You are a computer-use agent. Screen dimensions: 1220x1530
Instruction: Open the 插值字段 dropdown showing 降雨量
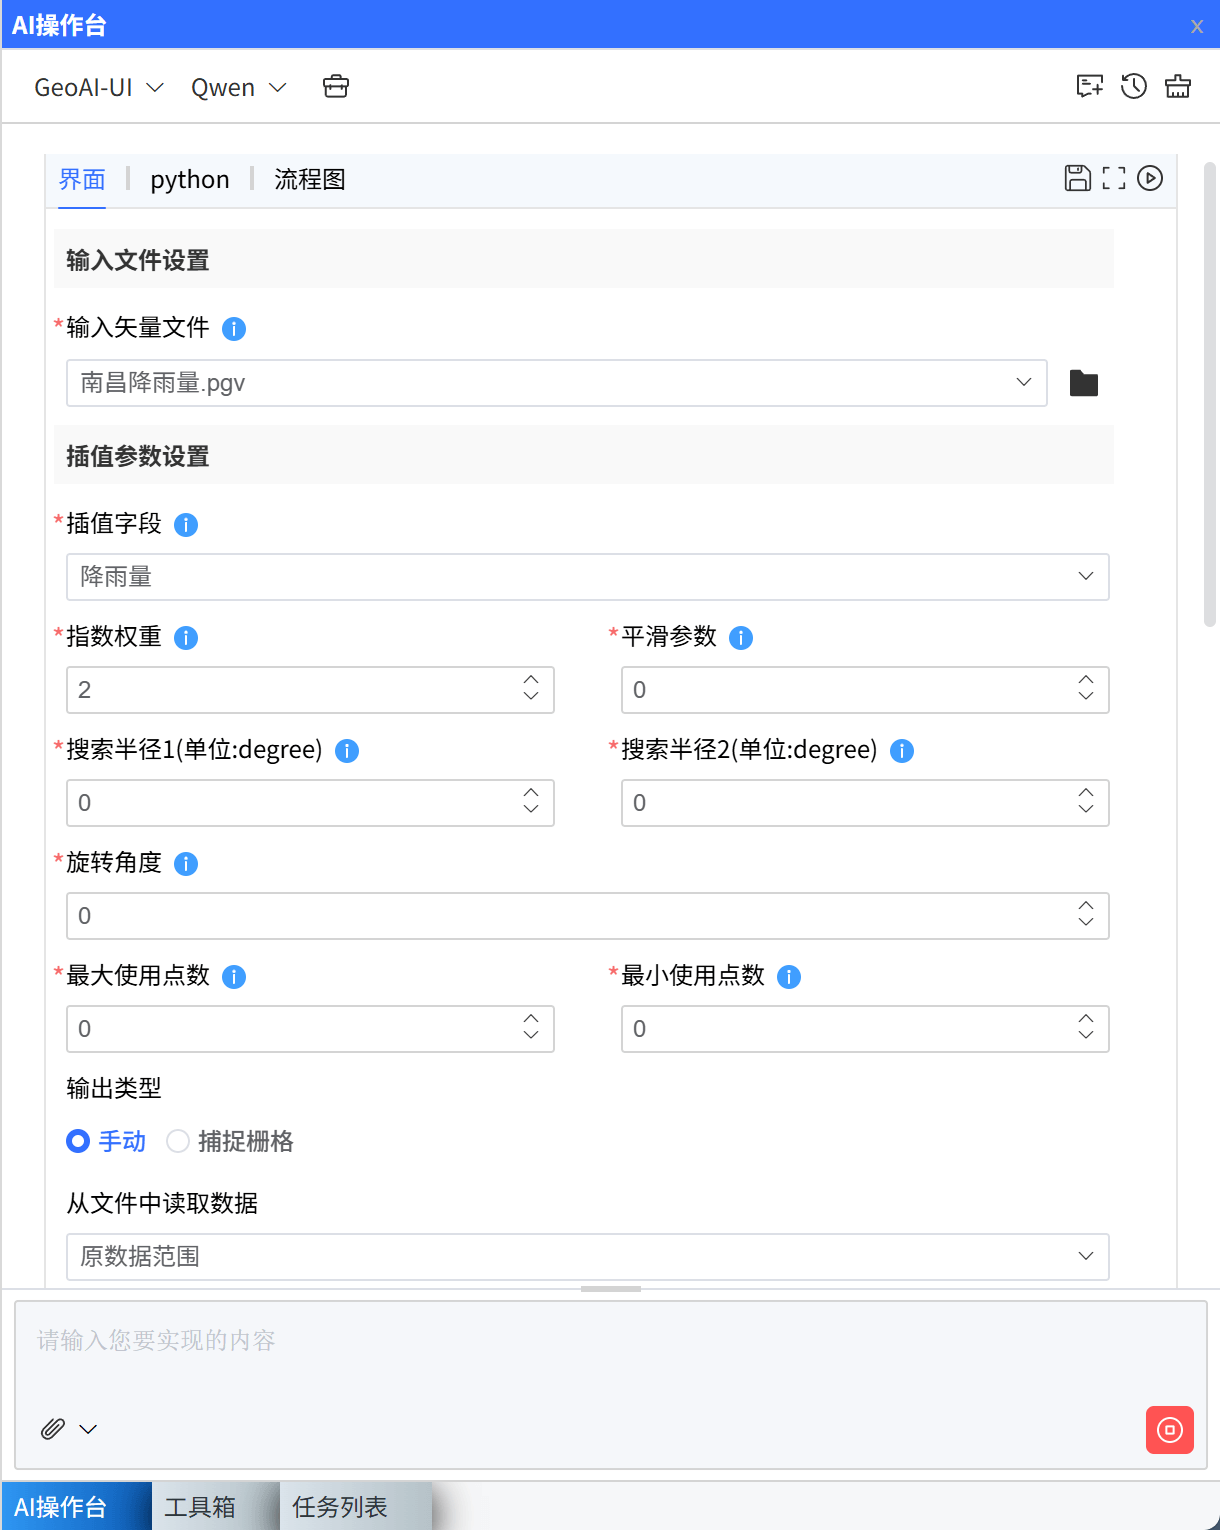(x=587, y=577)
